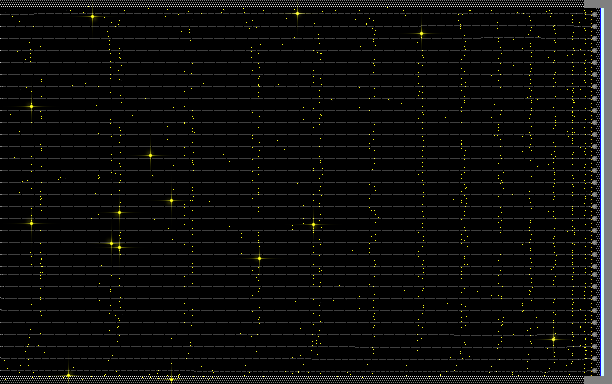Click the lower star marker near the left edge

(x=32, y=223)
